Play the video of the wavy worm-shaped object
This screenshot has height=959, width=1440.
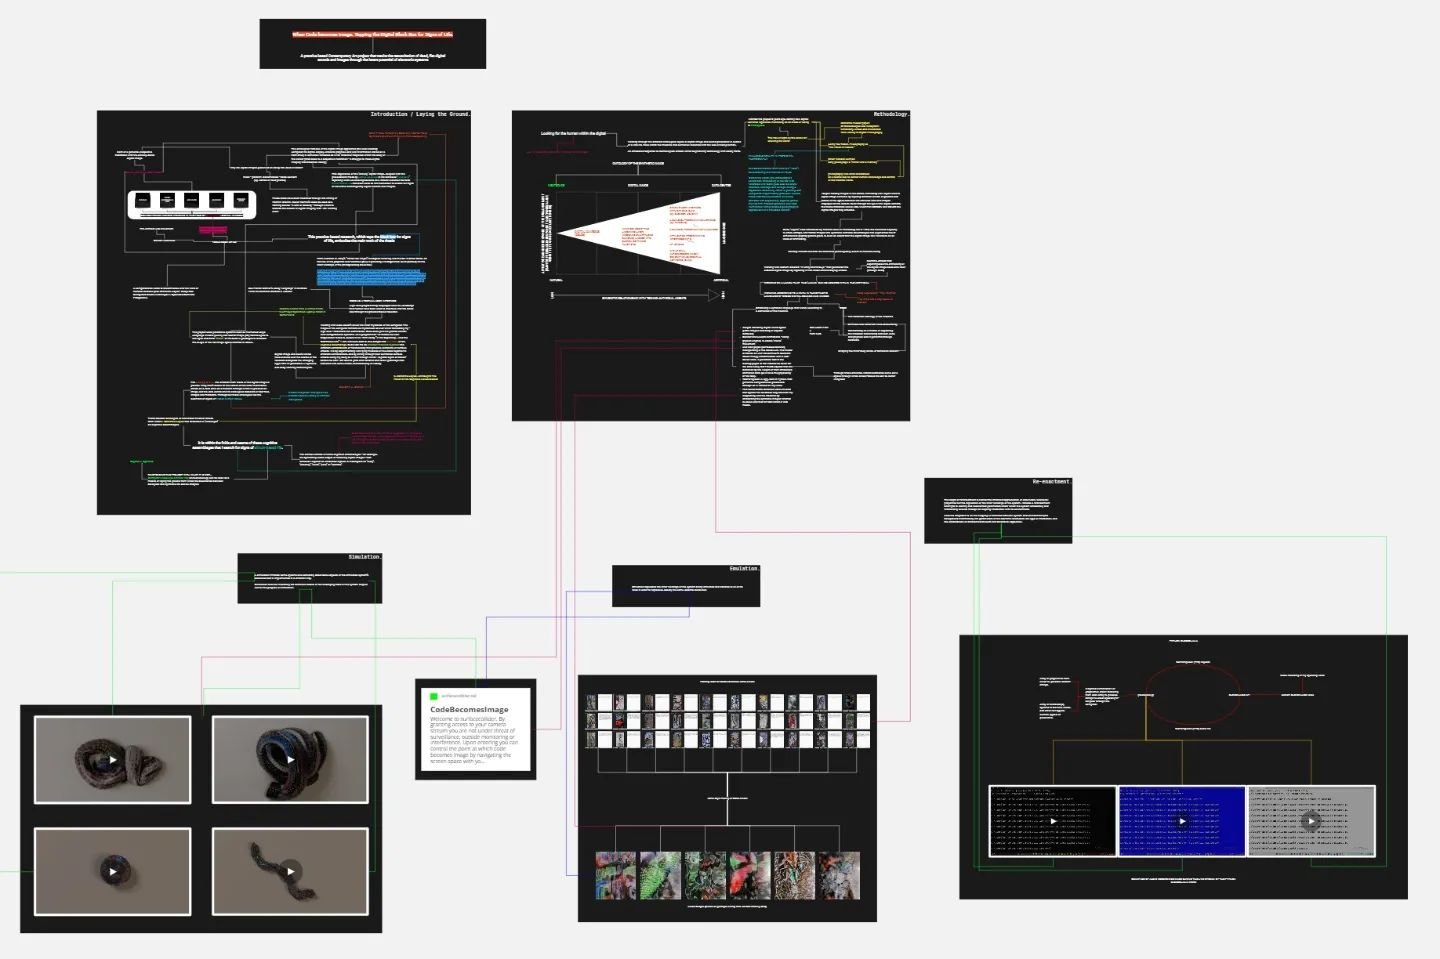click(x=291, y=872)
